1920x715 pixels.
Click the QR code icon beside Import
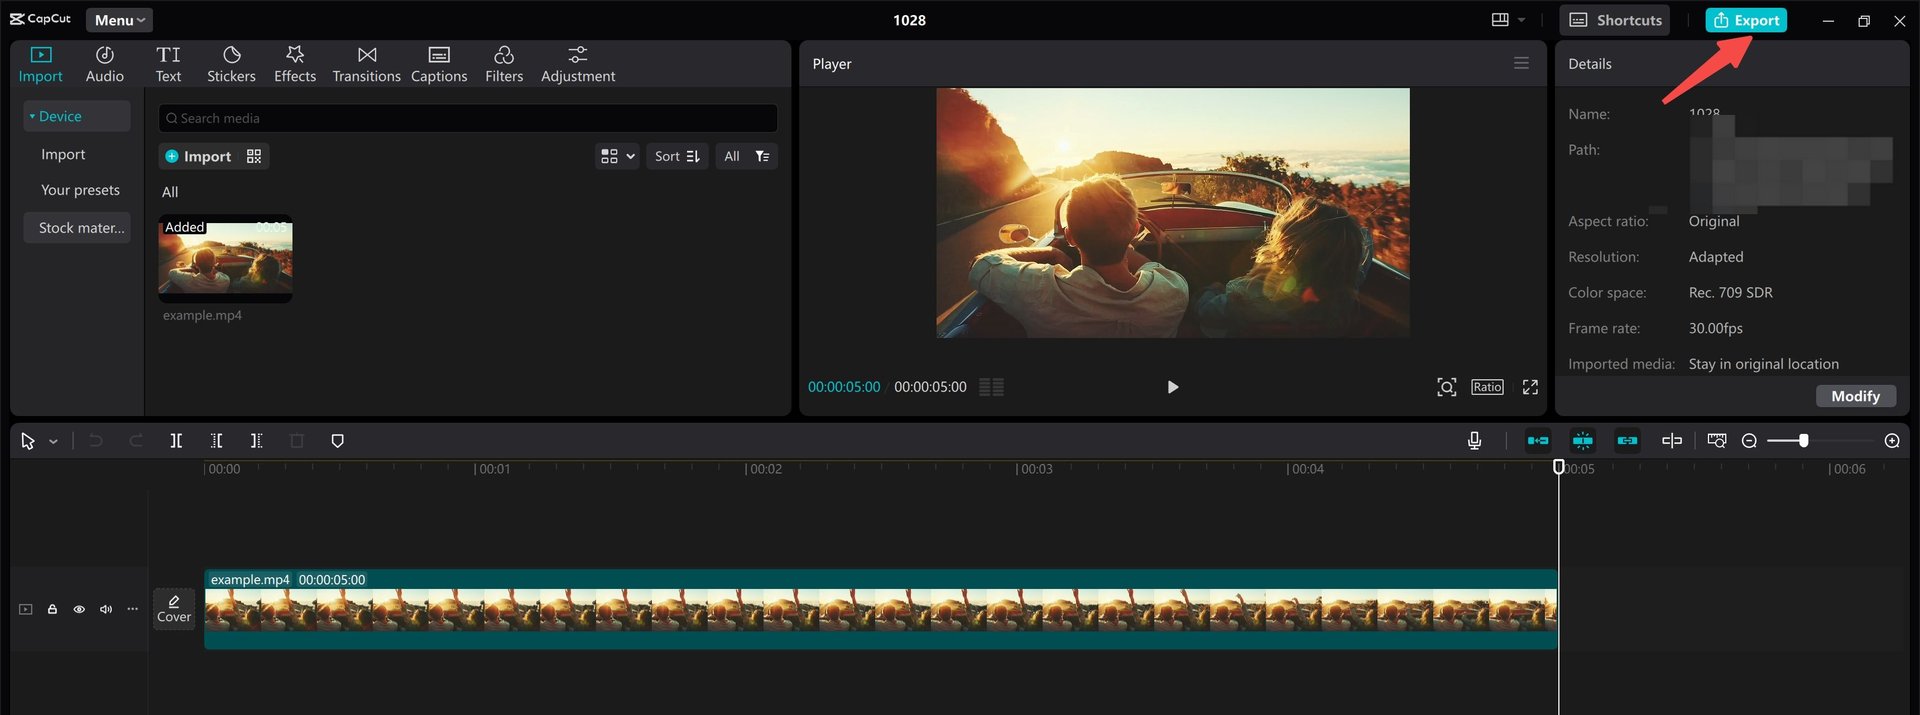[254, 156]
